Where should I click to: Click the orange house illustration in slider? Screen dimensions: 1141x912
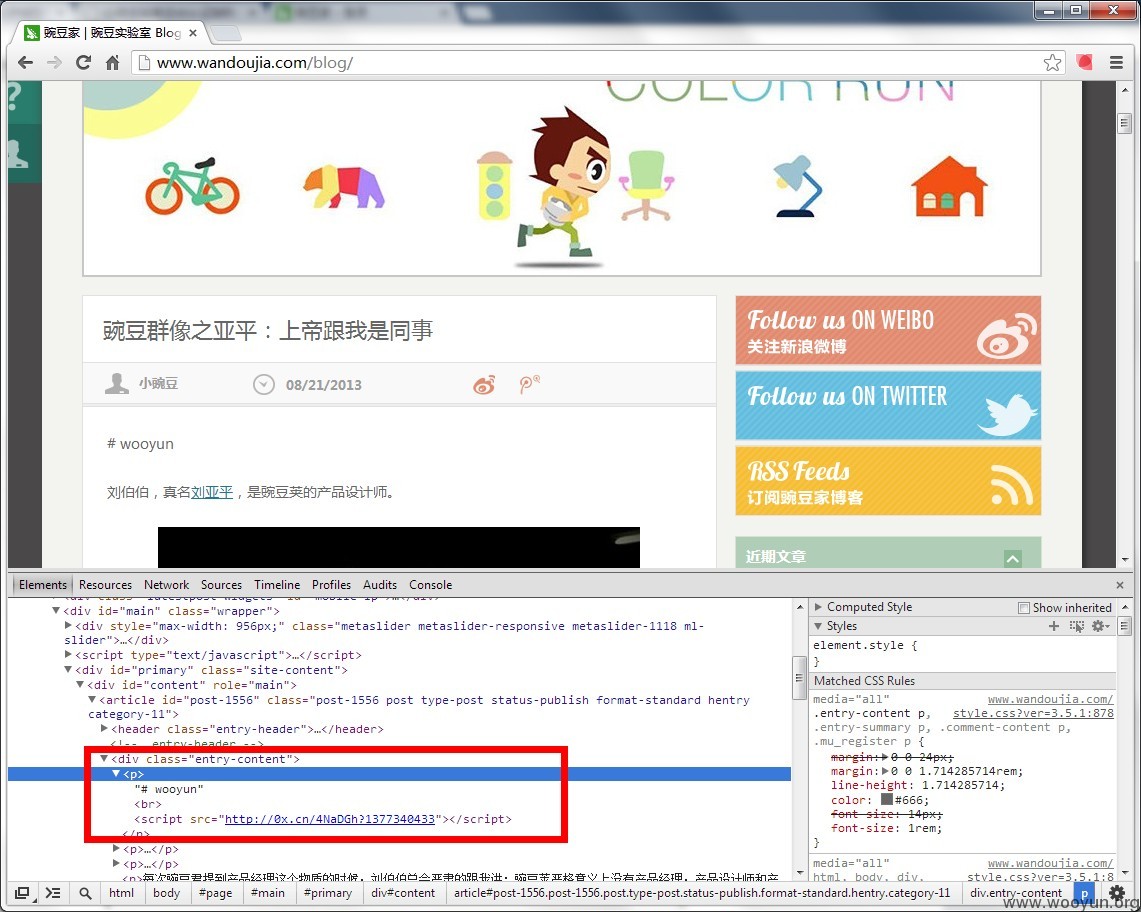[948, 186]
